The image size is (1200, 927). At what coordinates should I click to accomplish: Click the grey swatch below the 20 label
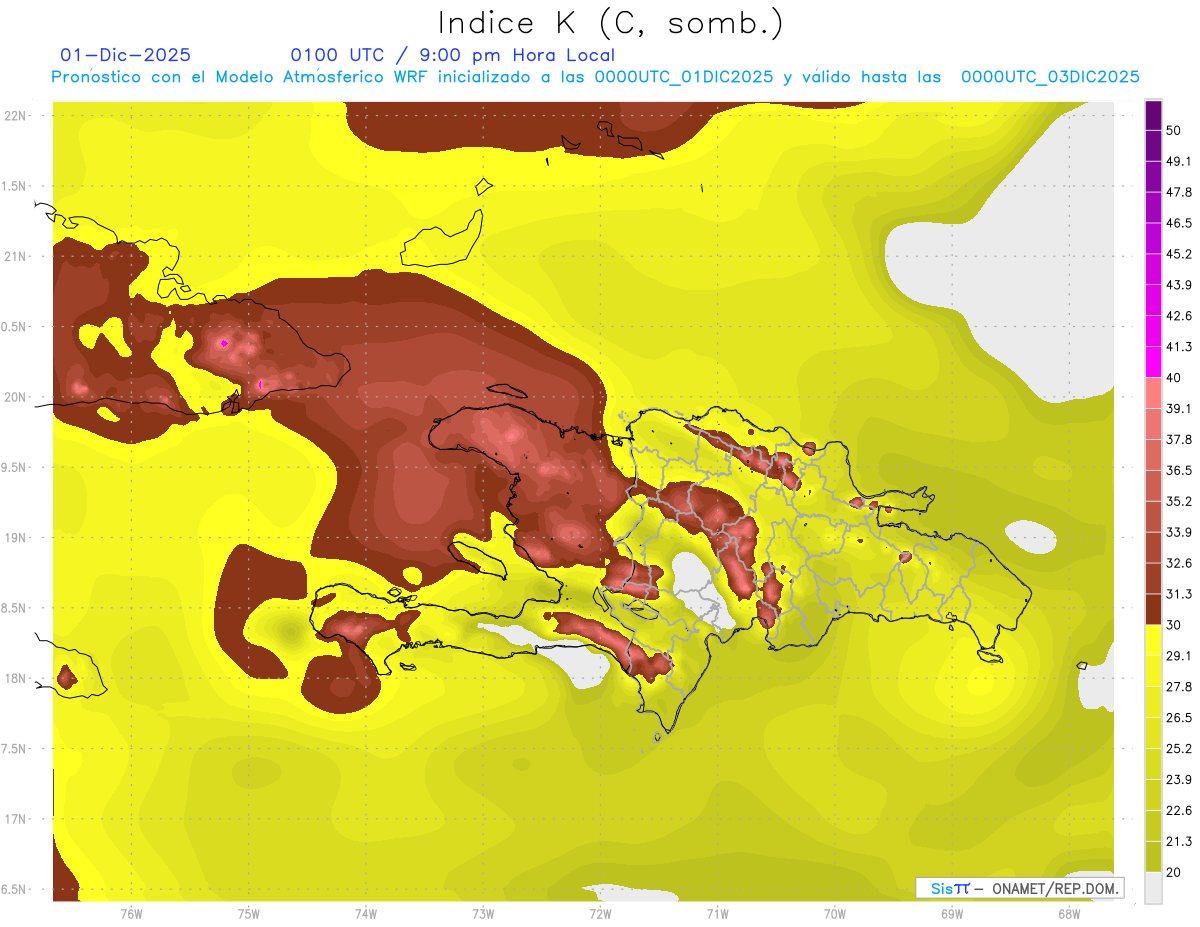(x=1153, y=888)
